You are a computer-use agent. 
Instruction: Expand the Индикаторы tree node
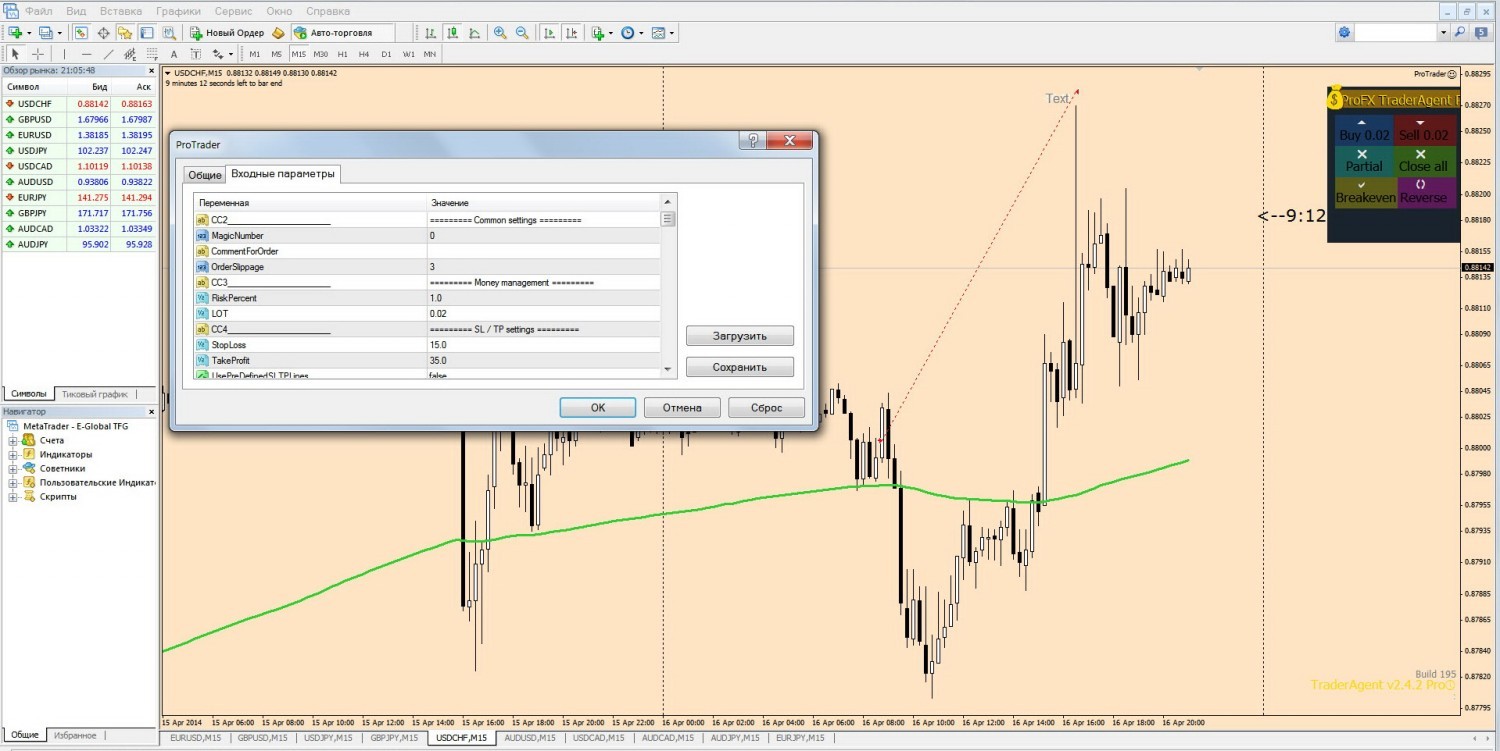pyautogui.click(x=14, y=455)
